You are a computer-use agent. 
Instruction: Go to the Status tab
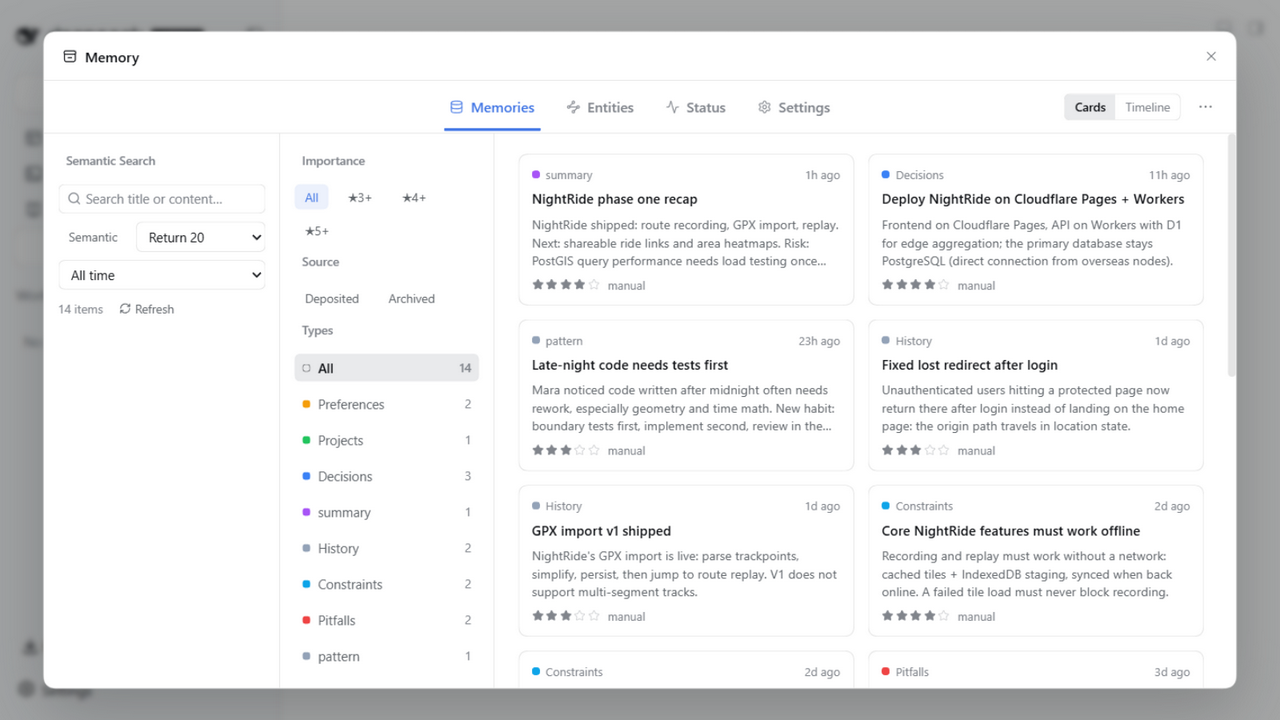click(x=696, y=107)
